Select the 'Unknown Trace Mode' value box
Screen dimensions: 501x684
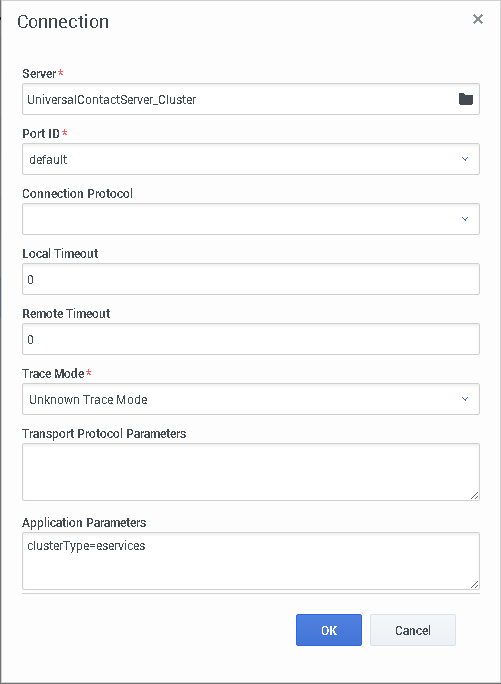coord(251,399)
